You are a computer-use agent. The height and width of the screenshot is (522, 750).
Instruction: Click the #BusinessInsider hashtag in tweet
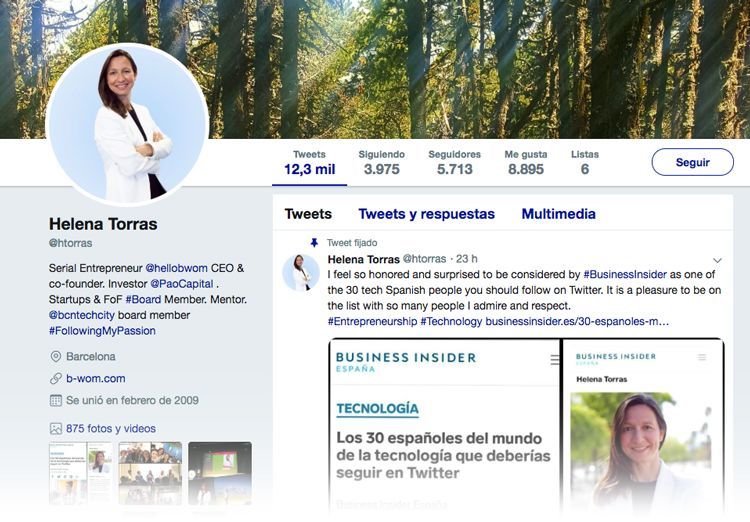pyautogui.click(x=625, y=275)
